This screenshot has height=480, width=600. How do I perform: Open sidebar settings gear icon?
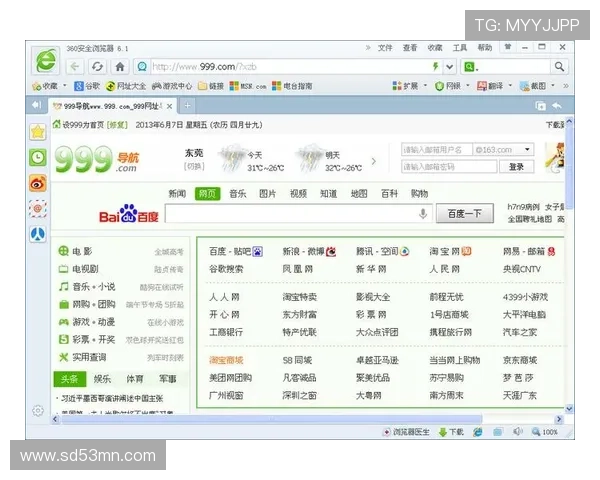pos(38,411)
